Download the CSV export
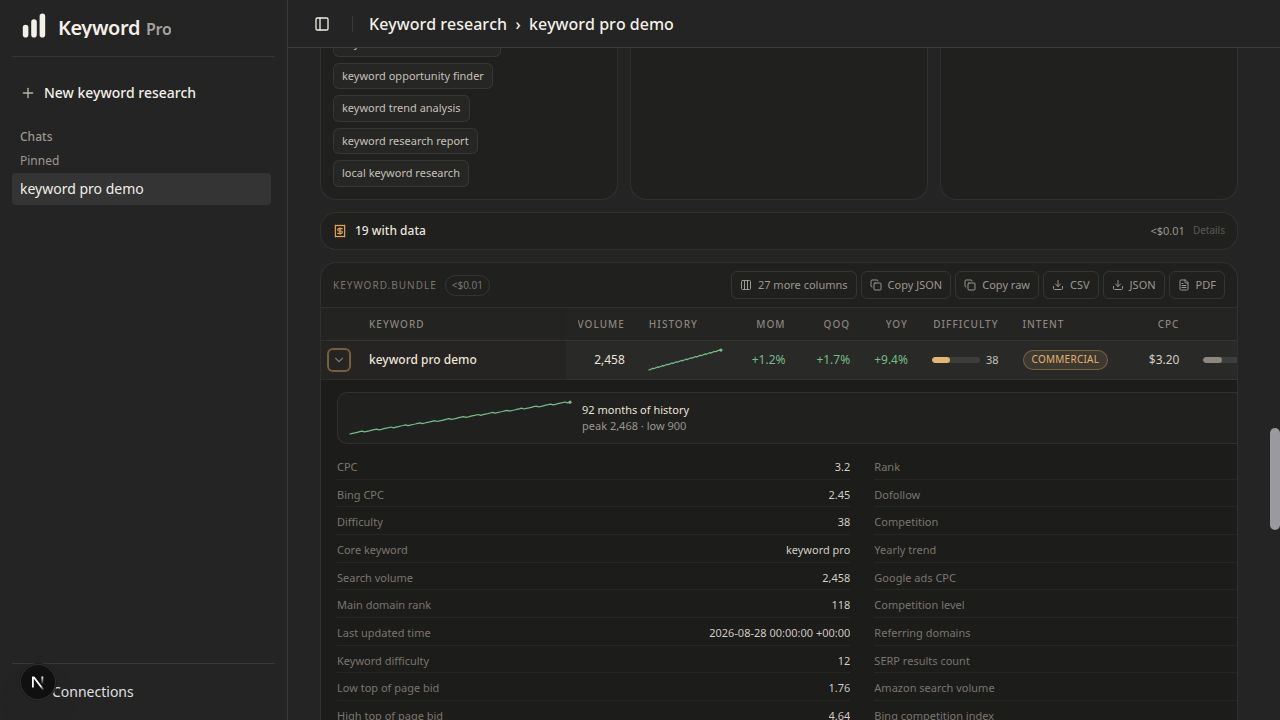1280x720 pixels. pyautogui.click(x=1071, y=285)
